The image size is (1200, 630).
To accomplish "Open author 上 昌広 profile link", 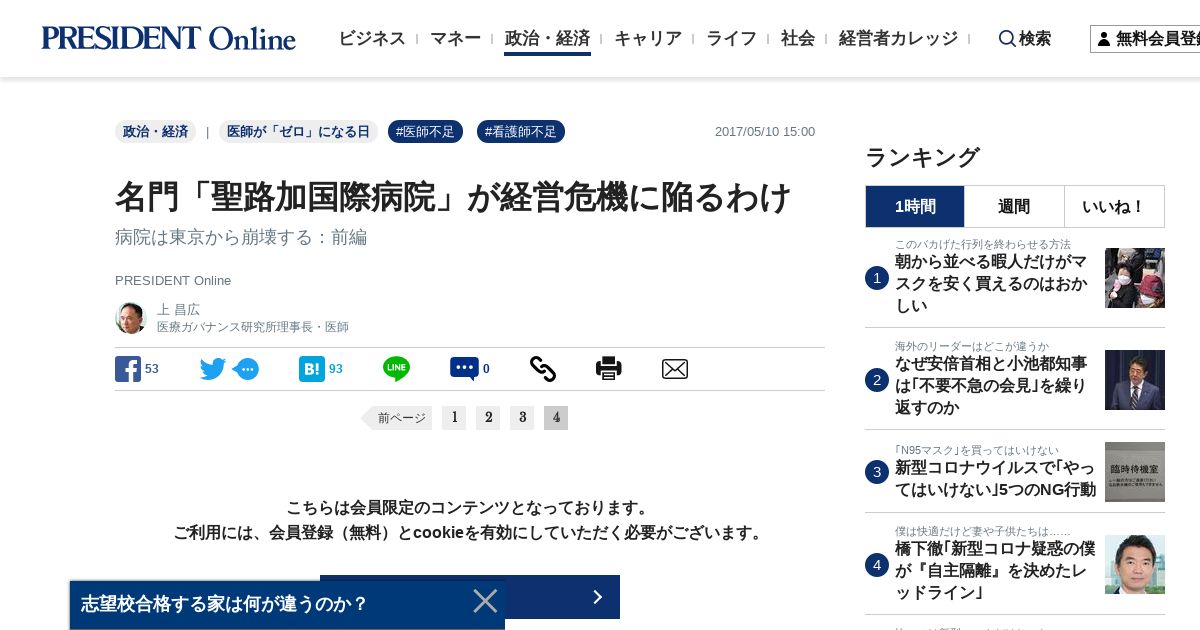I will [178, 309].
